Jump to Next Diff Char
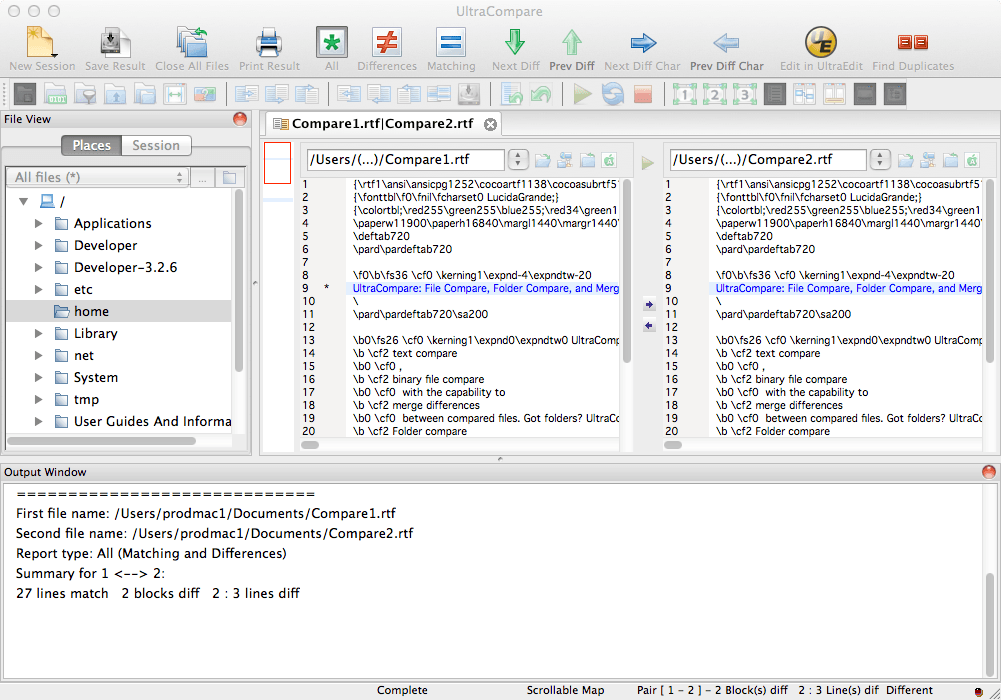The height and width of the screenshot is (700, 1001). pos(642,49)
